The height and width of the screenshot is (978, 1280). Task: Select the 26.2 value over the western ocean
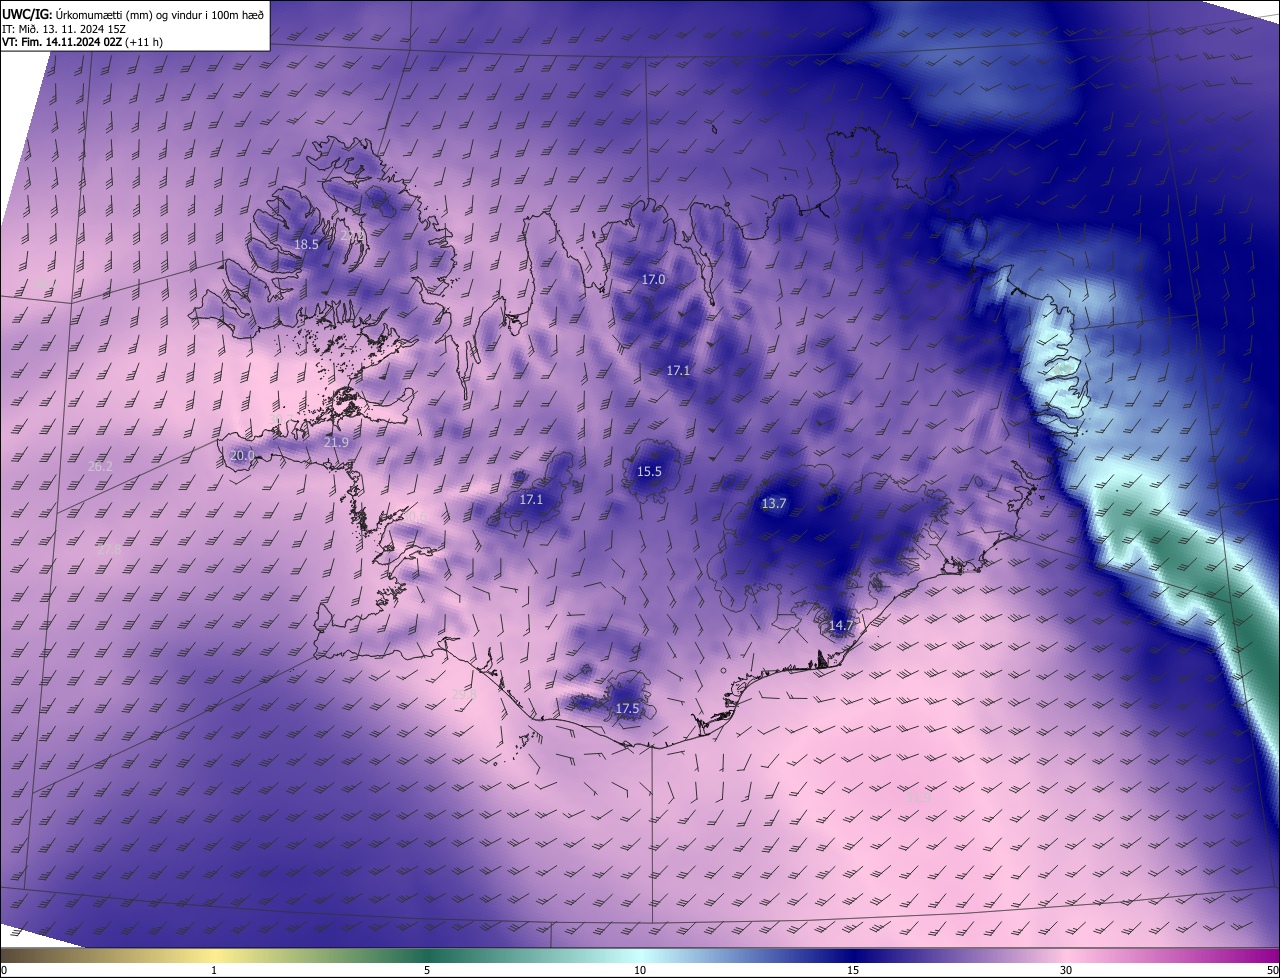[x=100, y=467]
